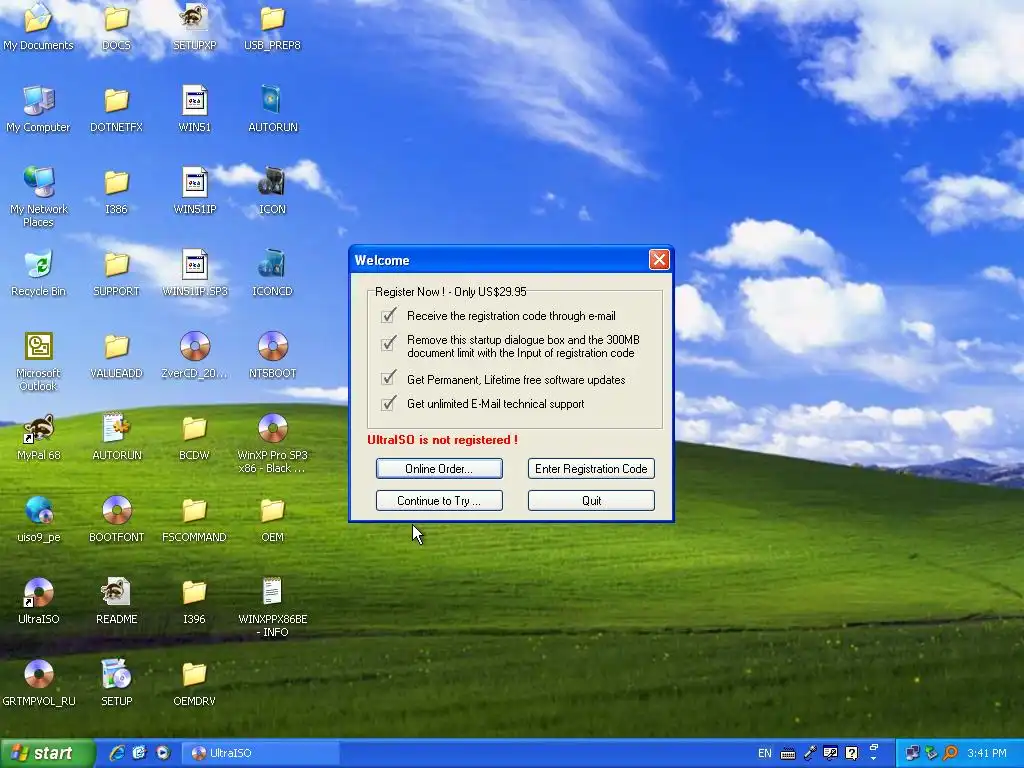Screen dimensions: 1024x768
Task: Click the Online Order... button
Action: click(439, 468)
